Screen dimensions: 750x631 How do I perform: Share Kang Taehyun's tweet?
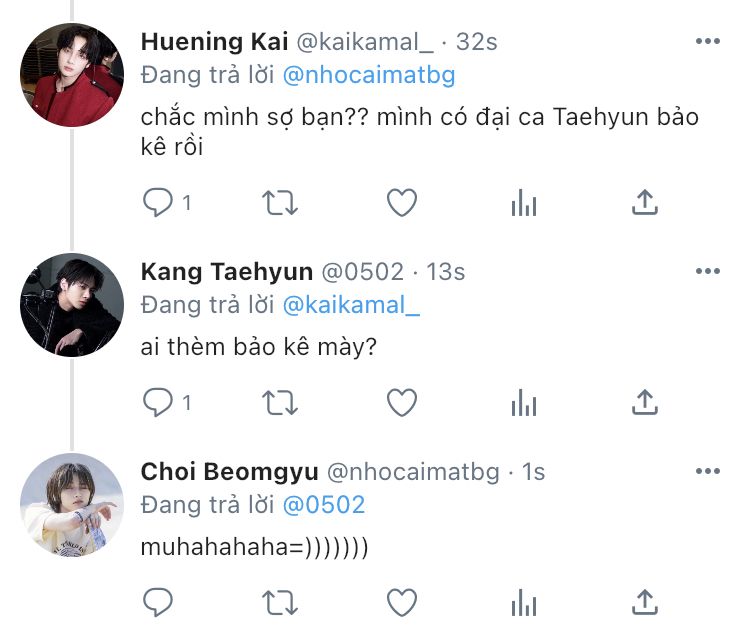point(645,402)
